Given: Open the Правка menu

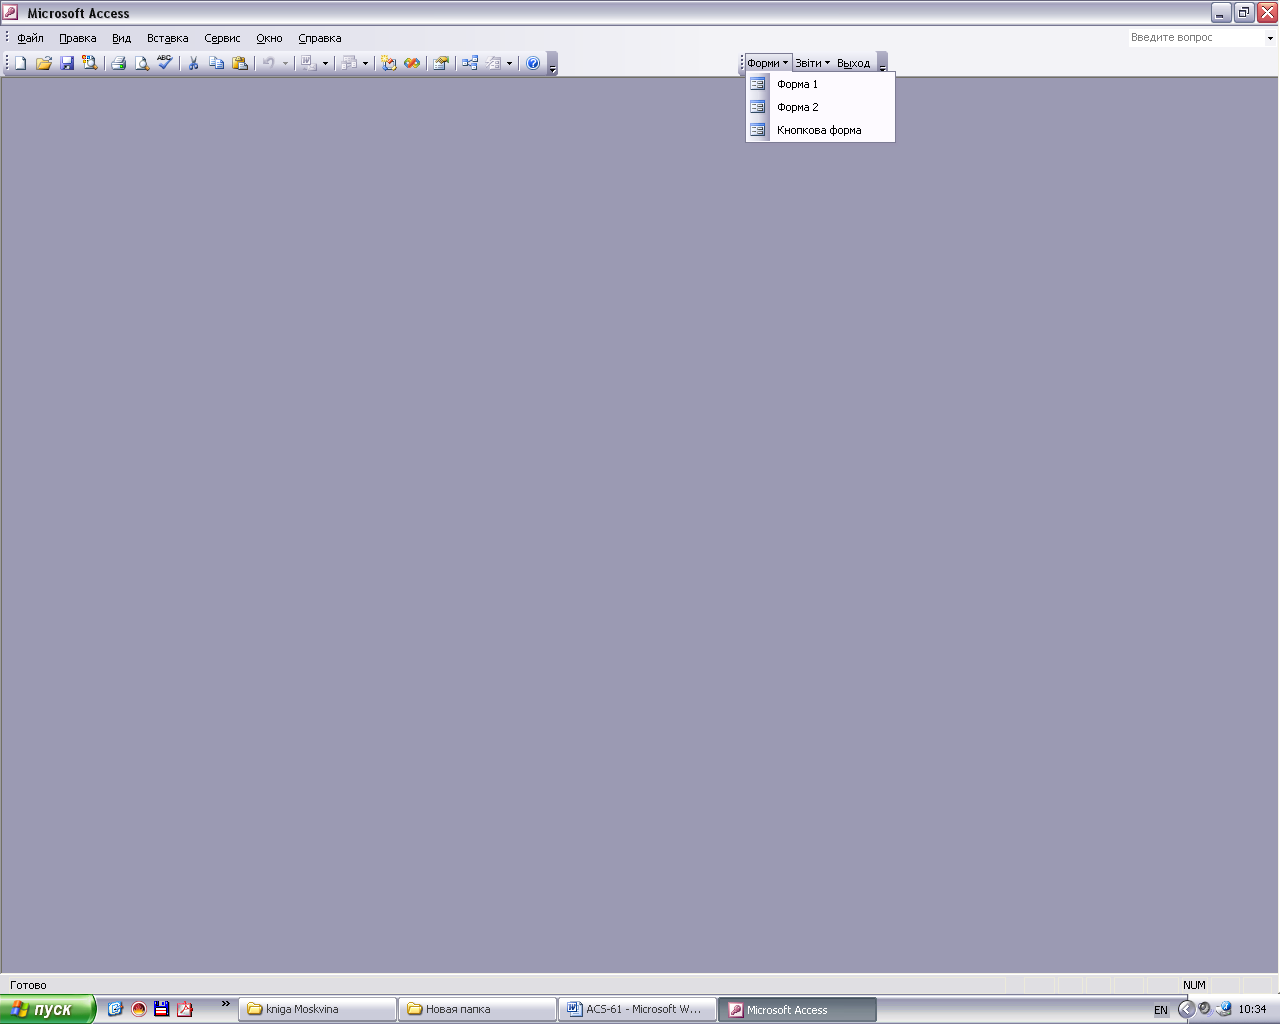Looking at the screenshot, I should (78, 38).
